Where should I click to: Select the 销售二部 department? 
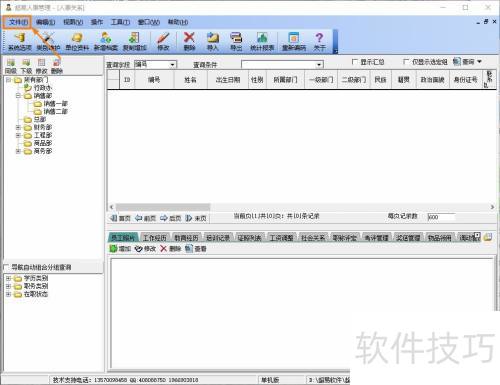56,112
